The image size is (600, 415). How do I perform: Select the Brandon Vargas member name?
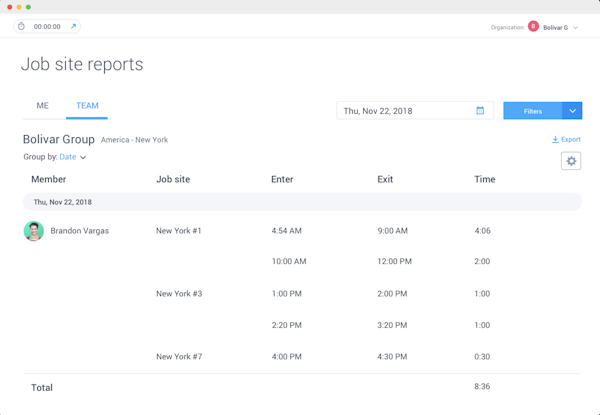(x=80, y=231)
